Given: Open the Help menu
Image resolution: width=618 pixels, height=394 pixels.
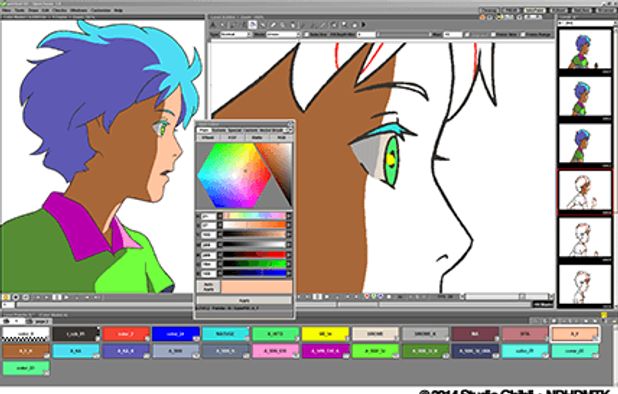Looking at the screenshot, I should tap(118, 10).
